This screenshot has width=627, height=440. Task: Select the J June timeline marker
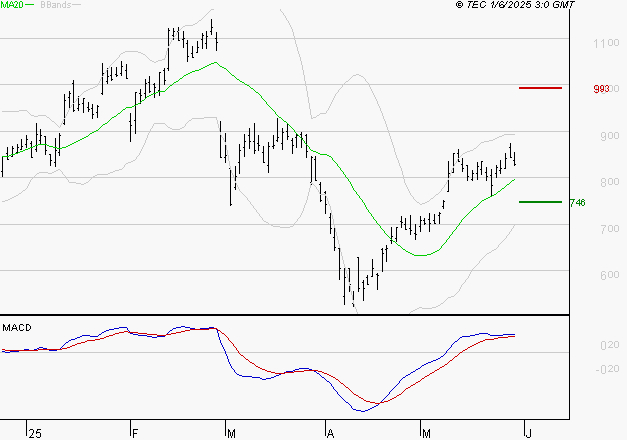529,434
